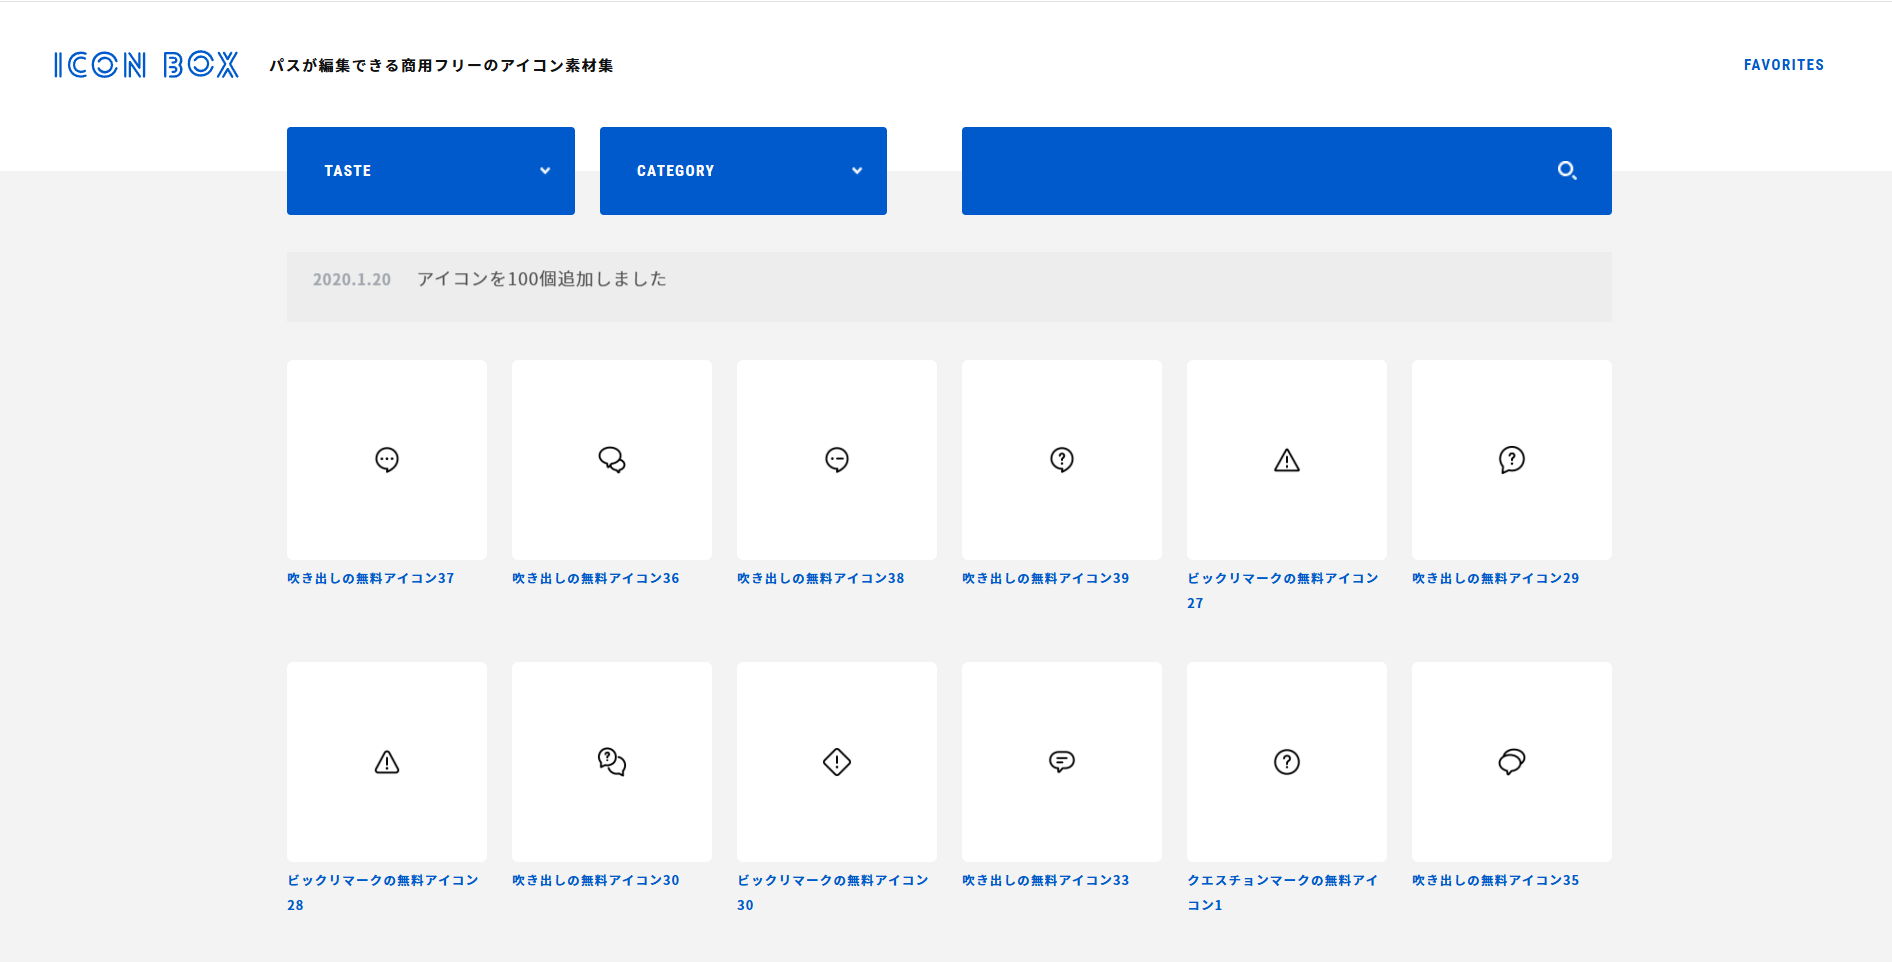The width and height of the screenshot is (1892, 962).
Task: Select circled question mark icon 1
Action: [x=1287, y=762]
